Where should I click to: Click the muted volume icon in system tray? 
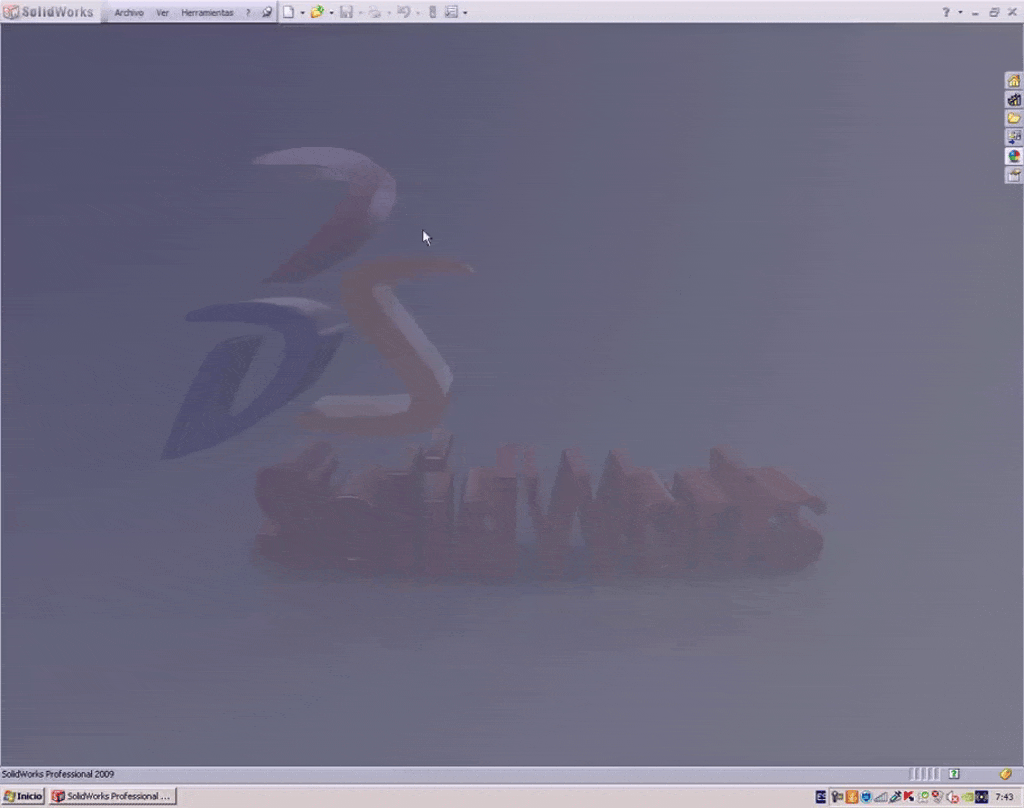pyautogui.click(x=952, y=797)
